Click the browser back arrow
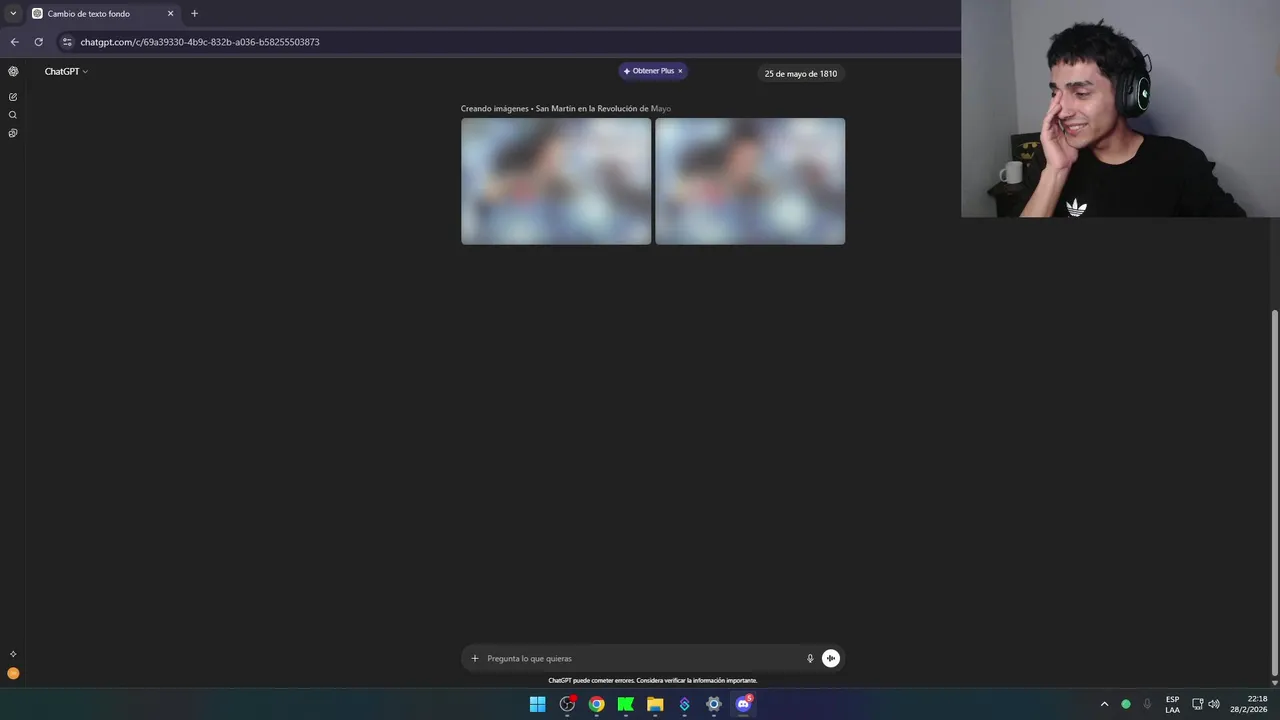This screenshot has height=720, width=1280. click(14, 42)
